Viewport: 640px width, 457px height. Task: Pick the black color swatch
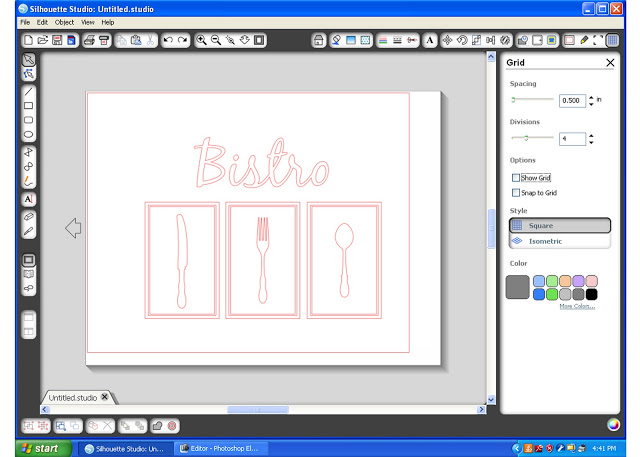pyautogui.click(x=591, y=294)
